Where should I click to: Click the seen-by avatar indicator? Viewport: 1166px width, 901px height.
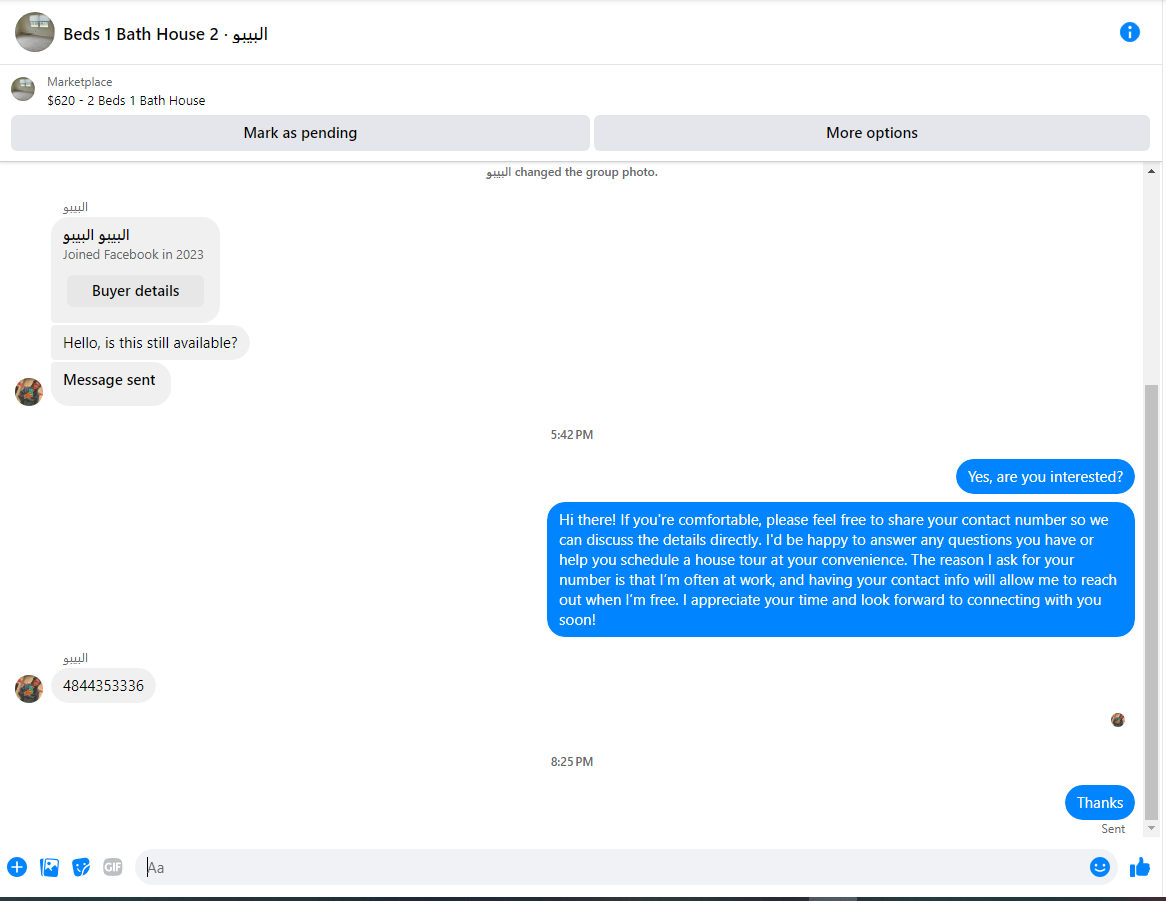point(1118,720)
